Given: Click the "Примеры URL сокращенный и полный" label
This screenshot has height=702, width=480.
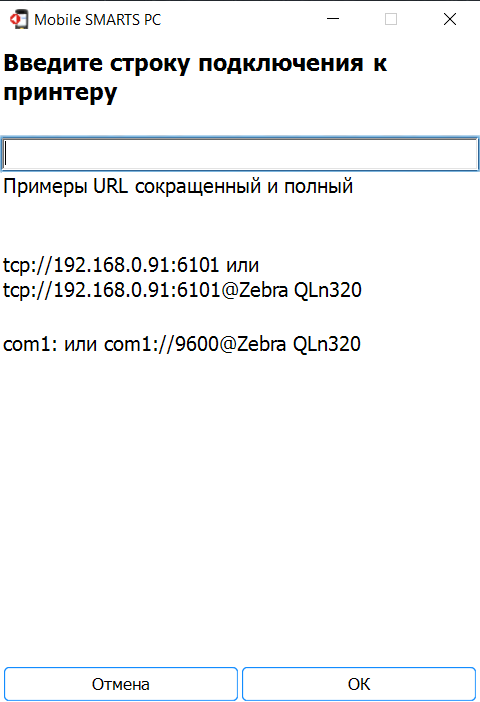Looking at the screenshot, I should (178, 186).
